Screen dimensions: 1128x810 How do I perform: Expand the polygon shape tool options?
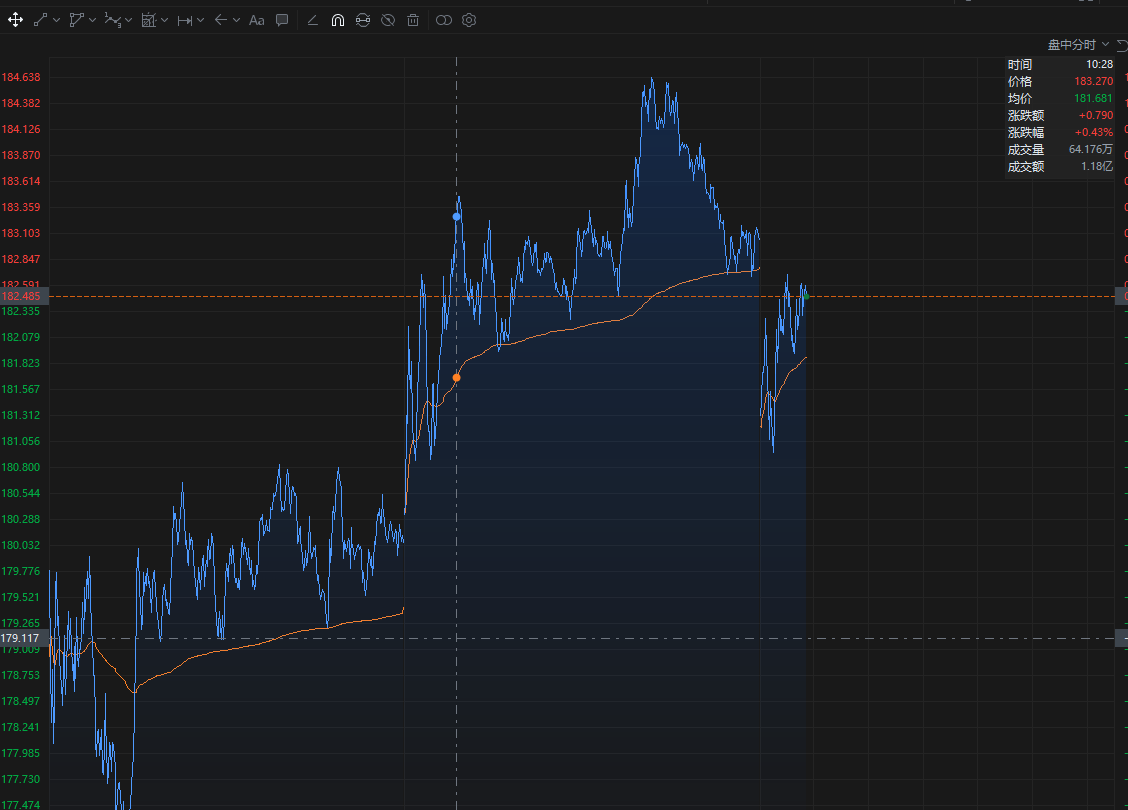pos(92,20)
